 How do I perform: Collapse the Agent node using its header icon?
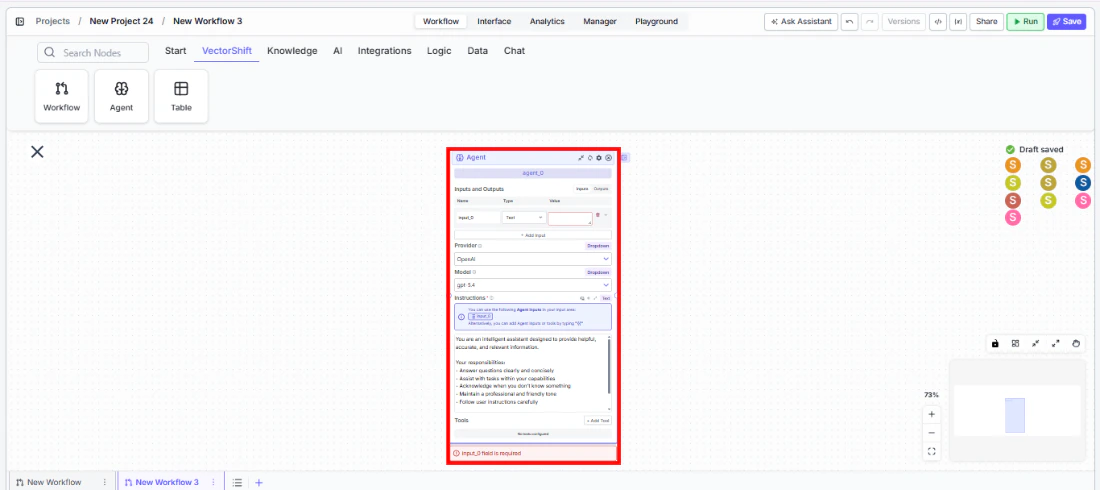(581, 158)
